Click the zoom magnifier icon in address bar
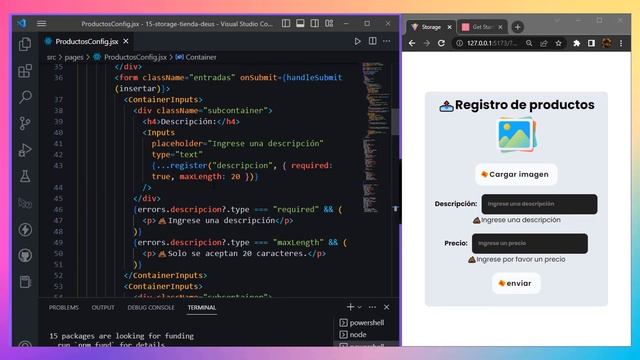The height and width of the screenshot is (360, 640). (529, 43)
